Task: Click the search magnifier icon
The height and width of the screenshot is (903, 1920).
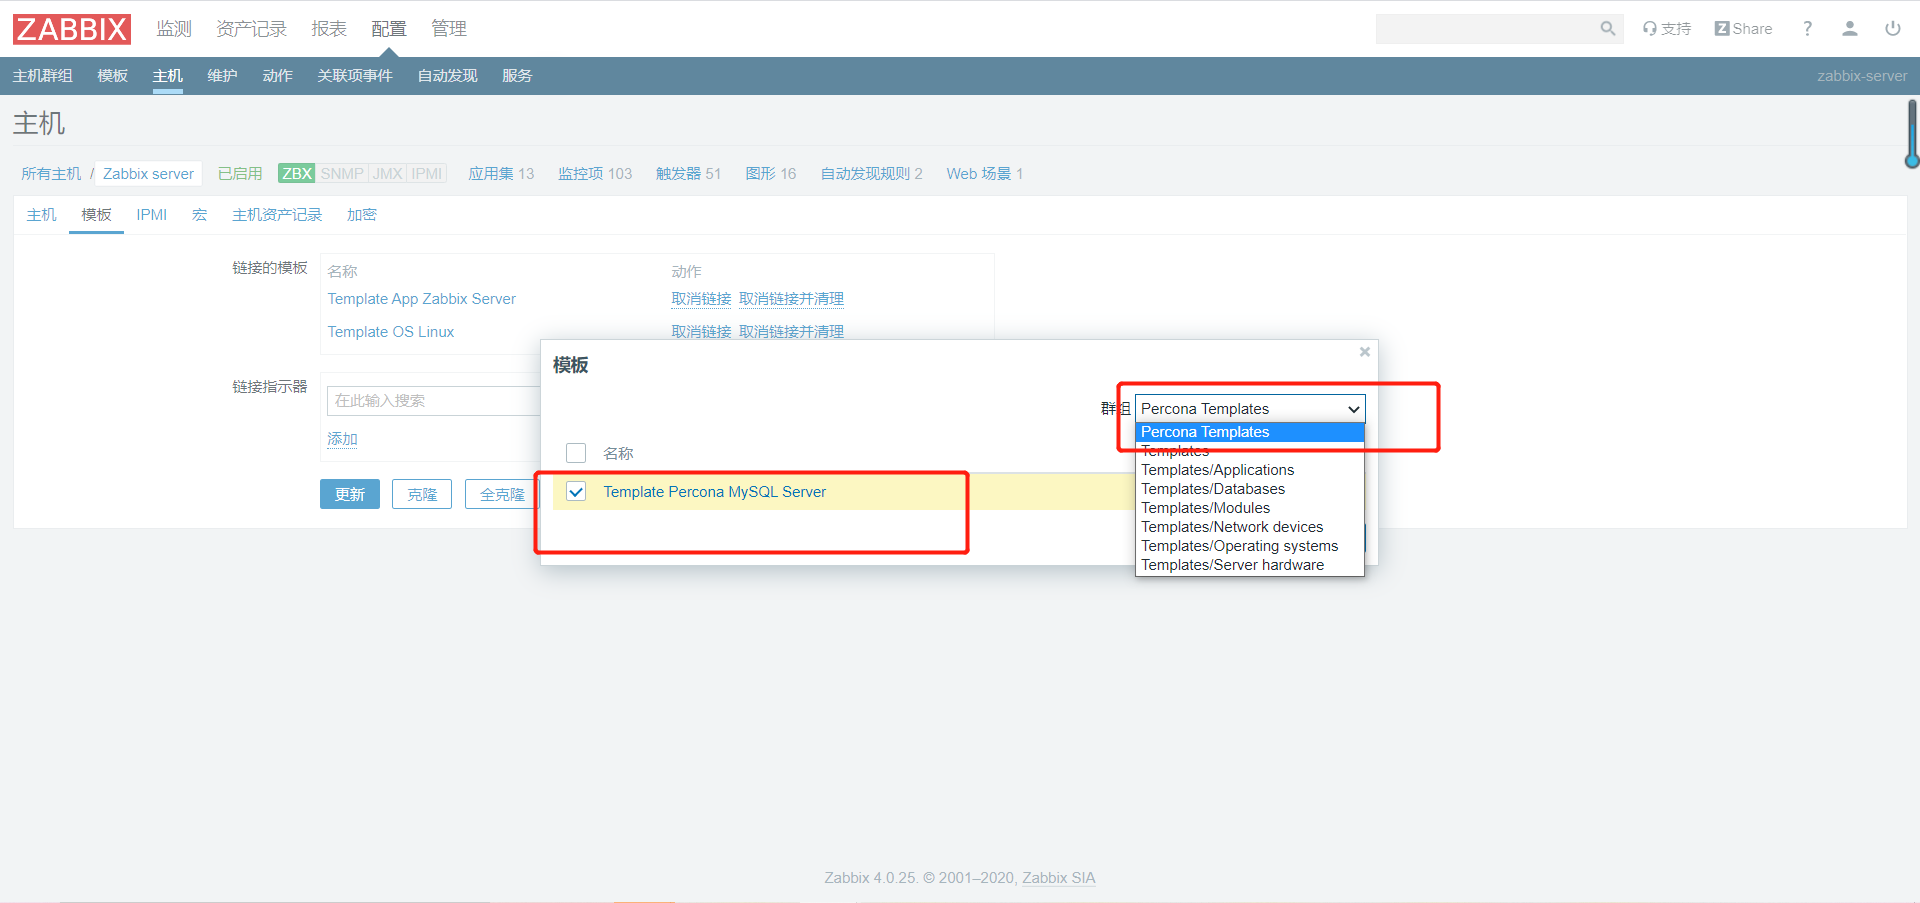Action: [x=1607, y=29]
